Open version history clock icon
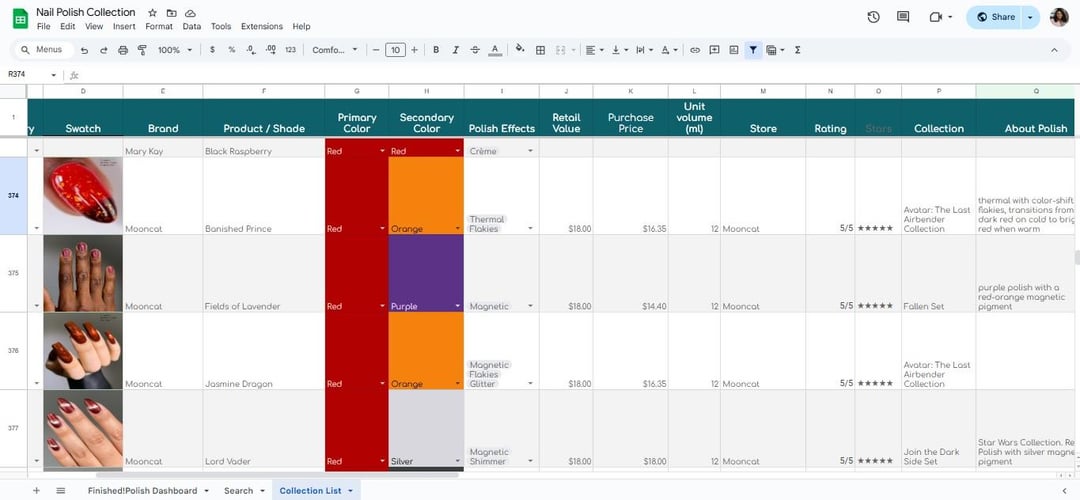Viewport: 1080px width, 500px height. 873,17
